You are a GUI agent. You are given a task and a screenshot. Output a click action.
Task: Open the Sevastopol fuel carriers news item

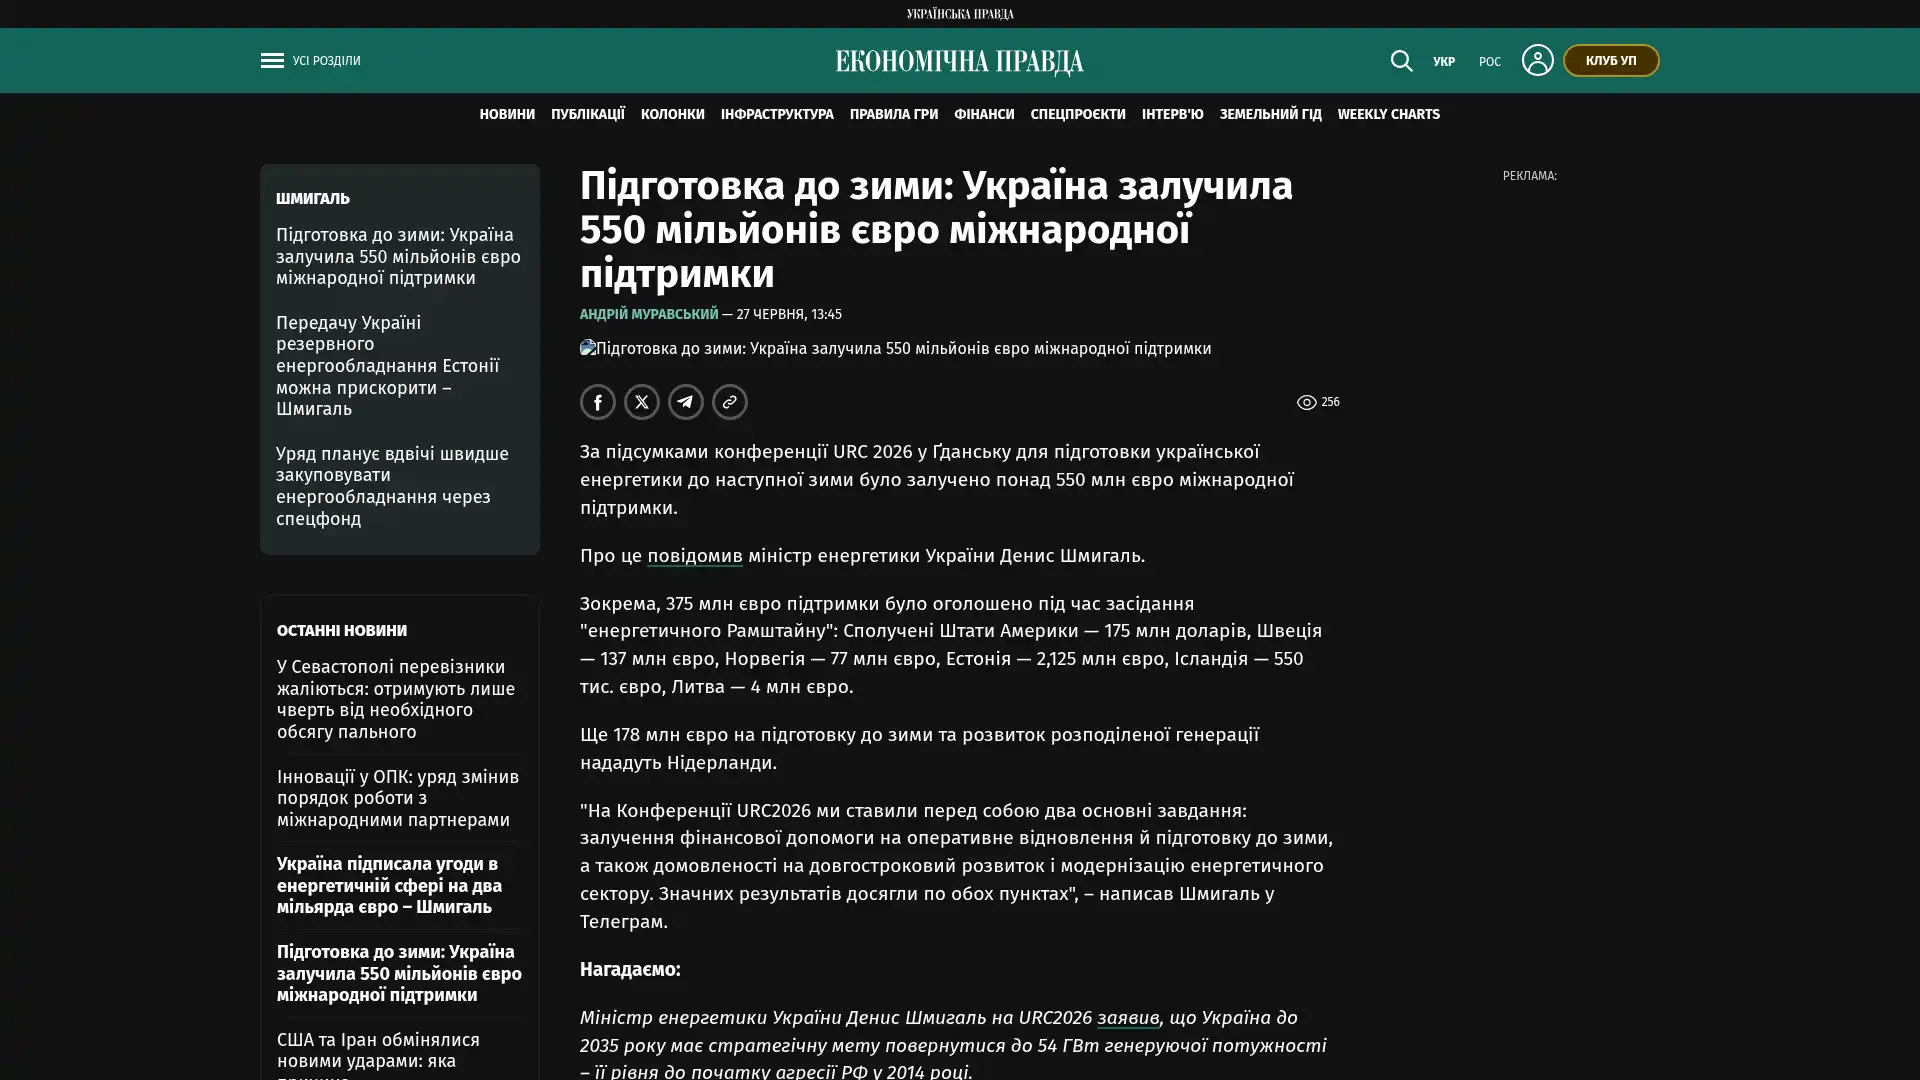click(396, 699)
